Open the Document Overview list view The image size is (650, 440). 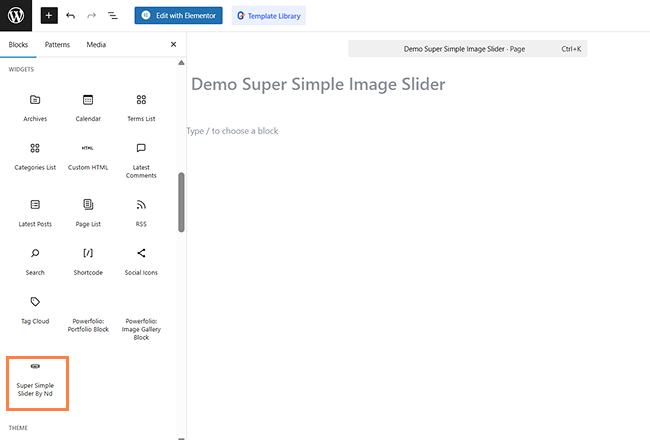click(x=112, y=16)
